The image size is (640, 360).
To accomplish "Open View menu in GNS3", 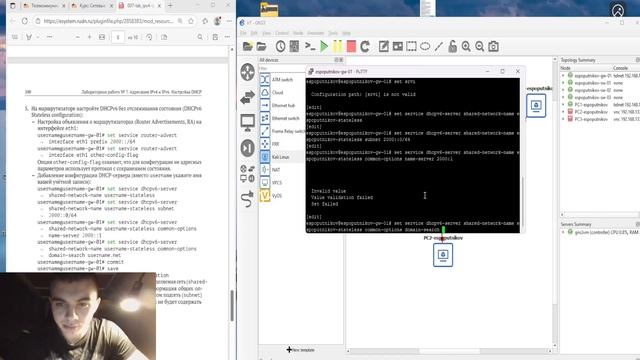I will 266,33.
